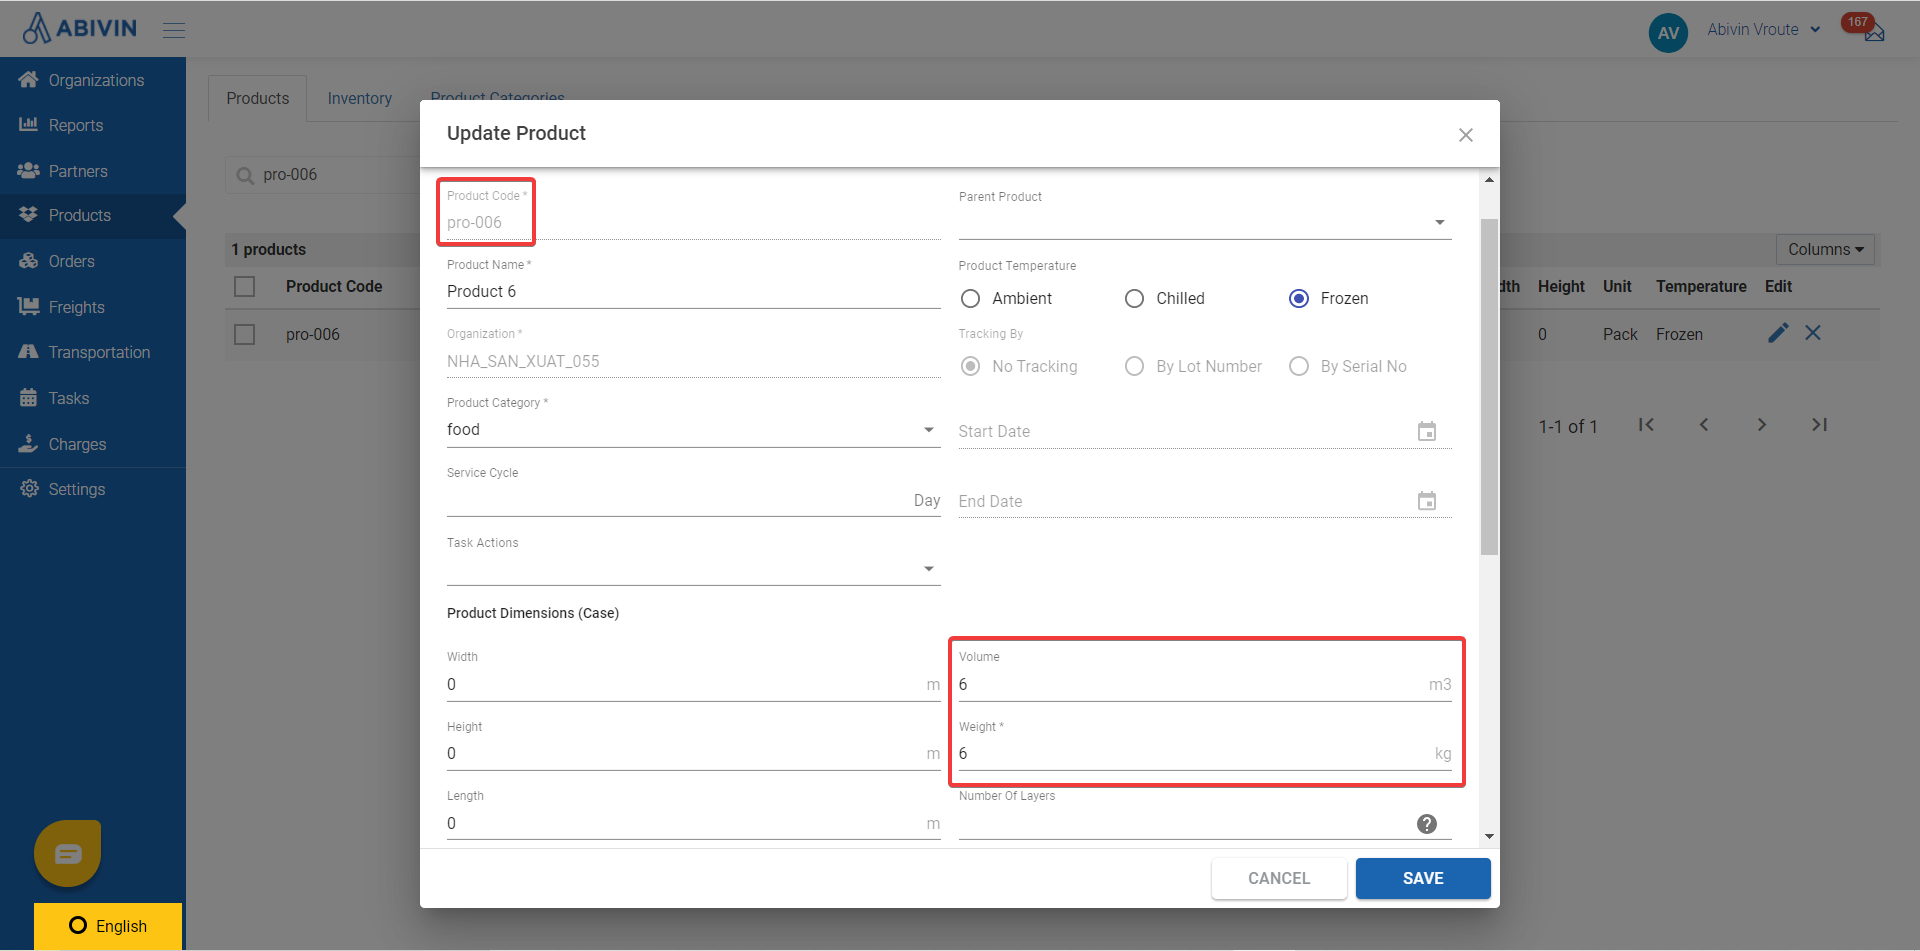Click the dialog scrollbar up arrow

coord(1489,180)
